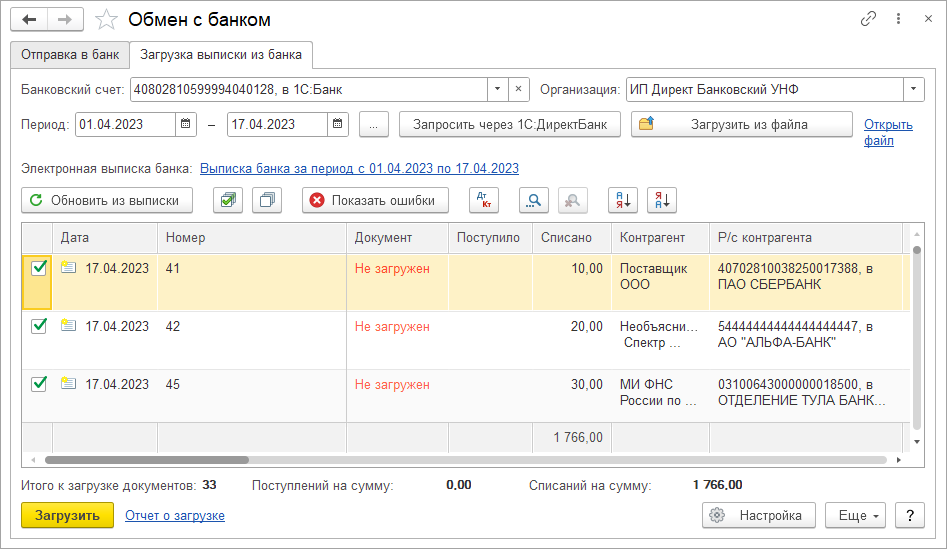The image size is (947, 549).
Task: Sort list descending with Я-А icon
Action: (x=662, y=200)
